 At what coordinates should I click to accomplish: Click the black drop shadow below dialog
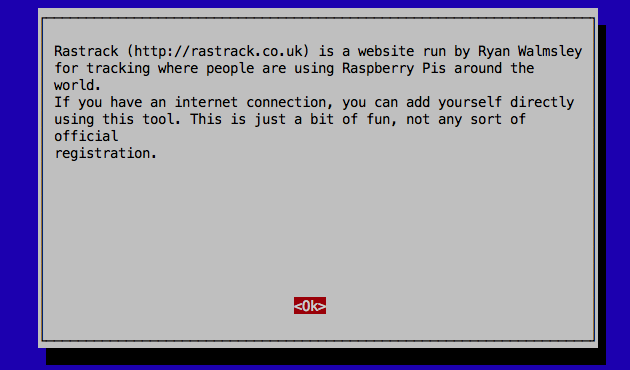coord(326,356)
